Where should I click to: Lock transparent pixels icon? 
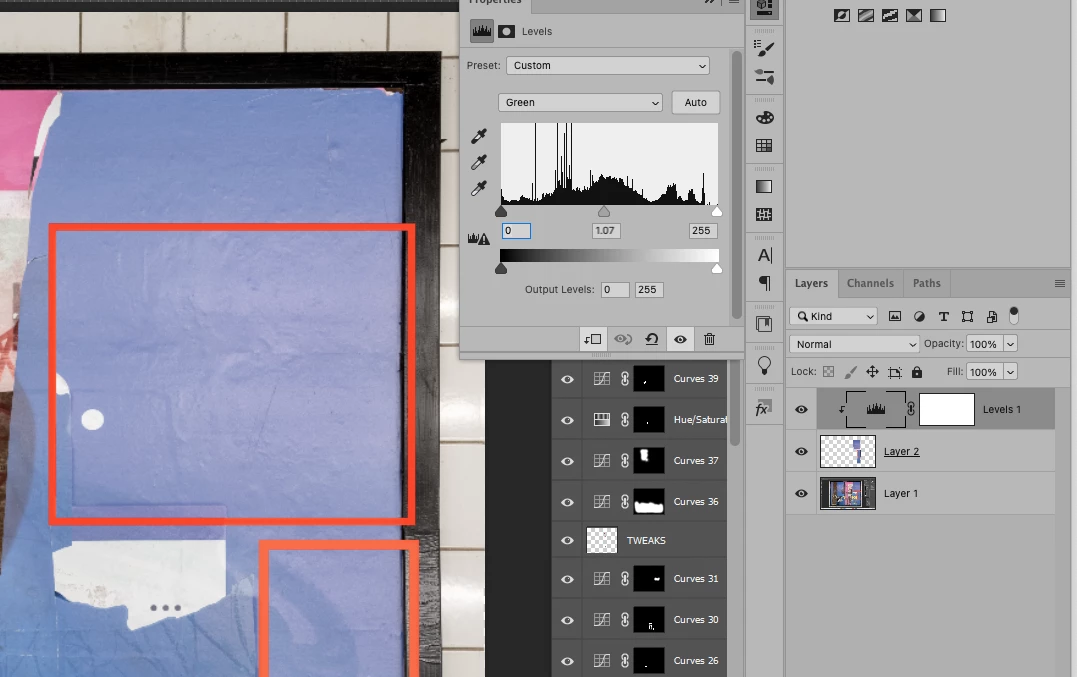(x=828, y=372)
